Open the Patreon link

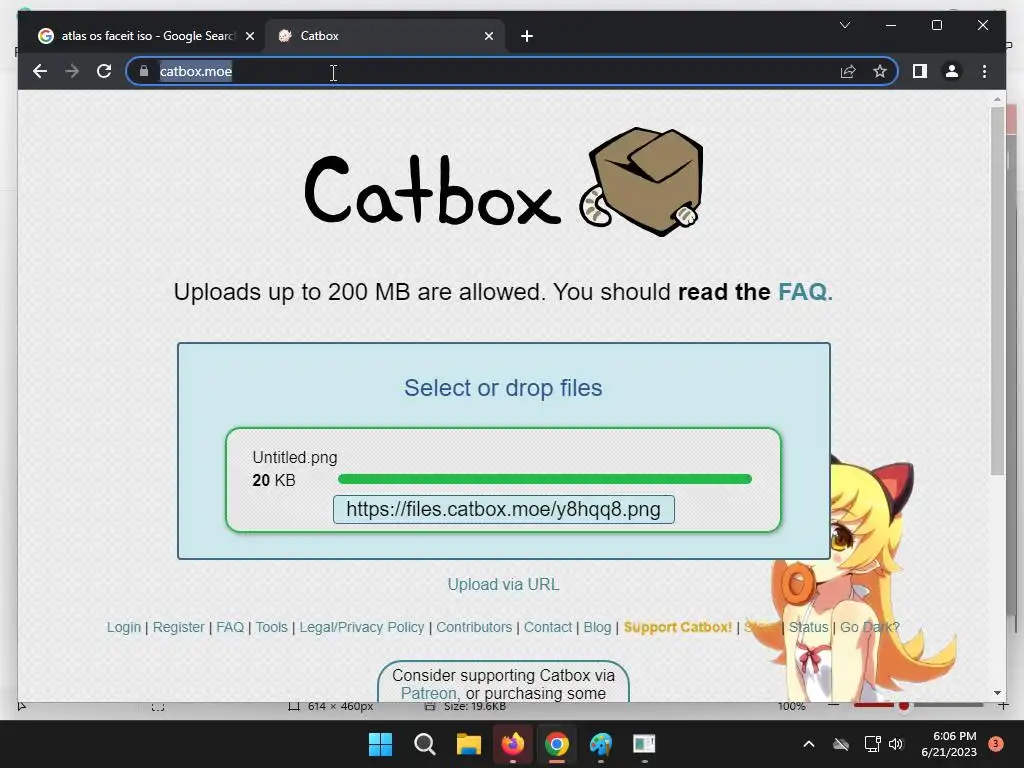[428, 694]
